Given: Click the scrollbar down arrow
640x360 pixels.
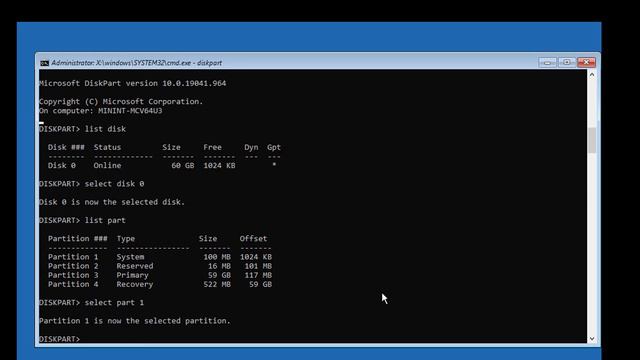Looking at the screenshot, I should pos(592,339).
